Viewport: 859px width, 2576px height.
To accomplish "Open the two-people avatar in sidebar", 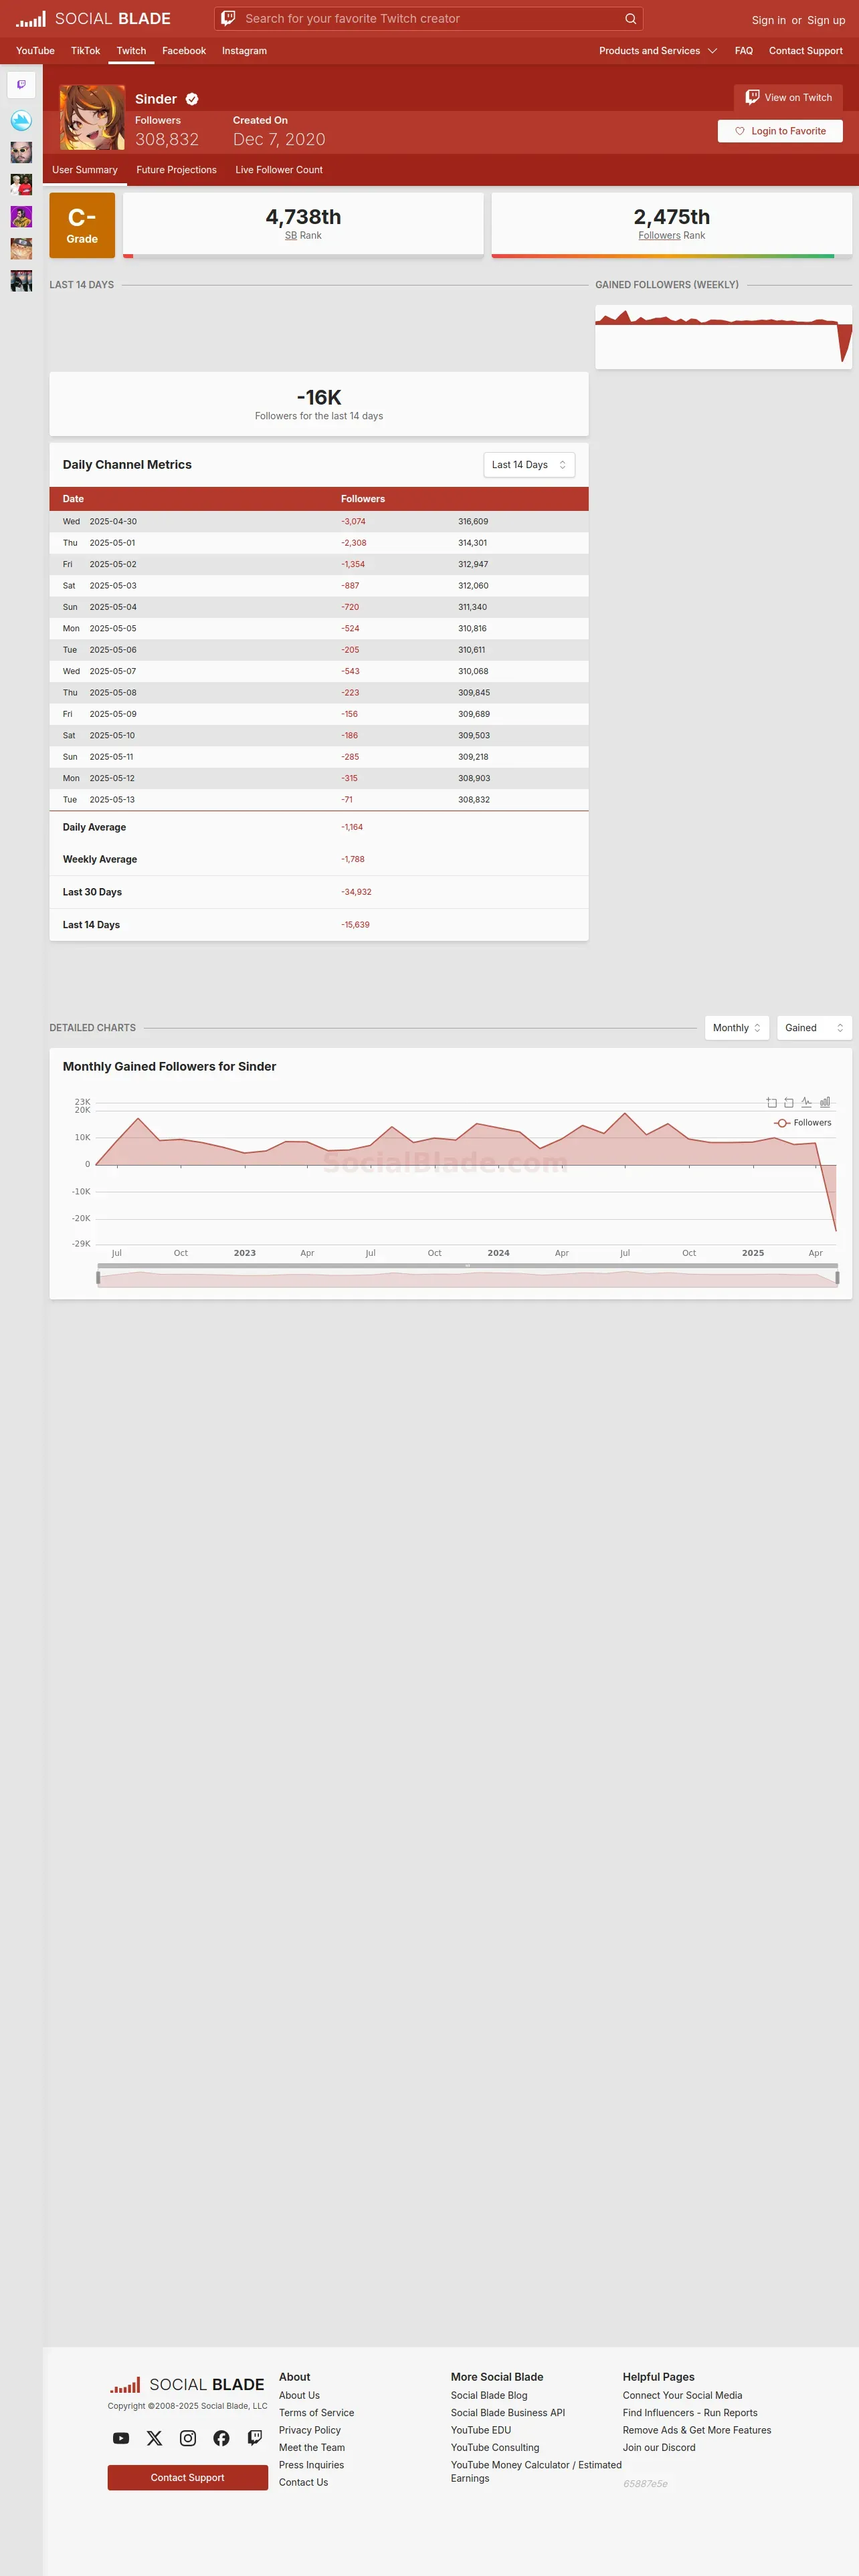I will coord(21,184).
